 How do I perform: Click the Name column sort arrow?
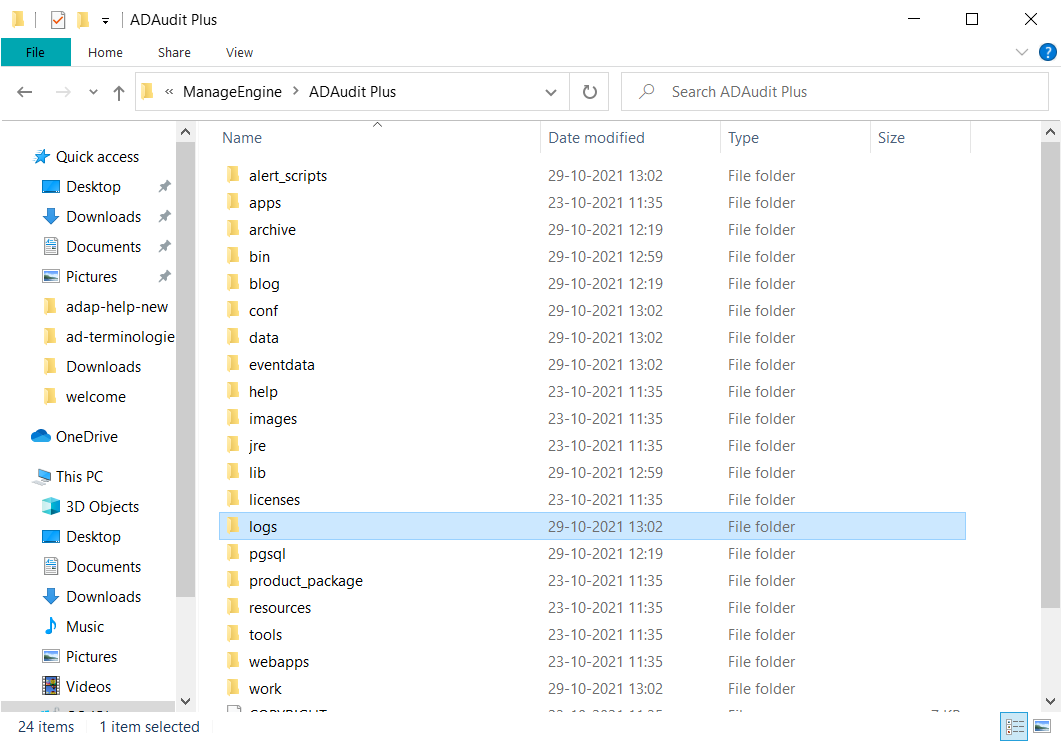click(377, 125)
